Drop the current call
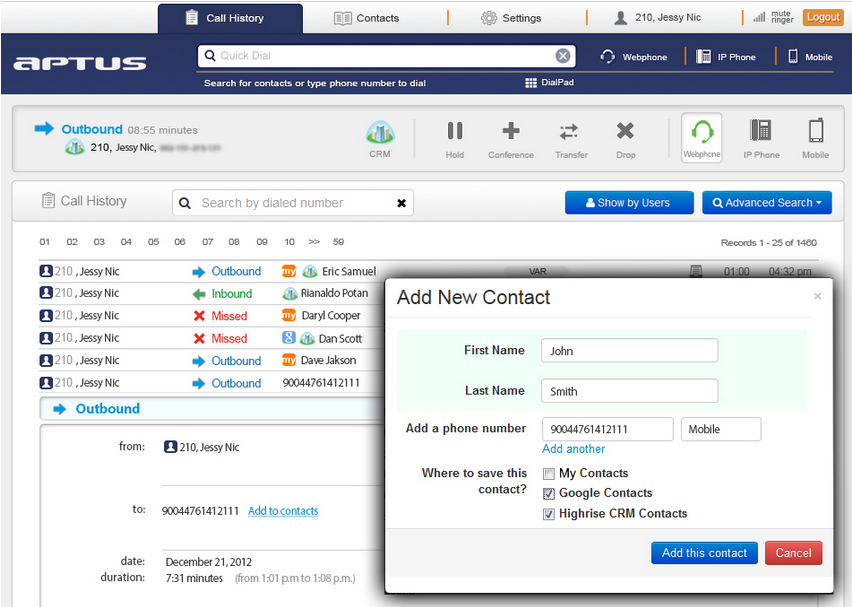 (x=625, y=139)
